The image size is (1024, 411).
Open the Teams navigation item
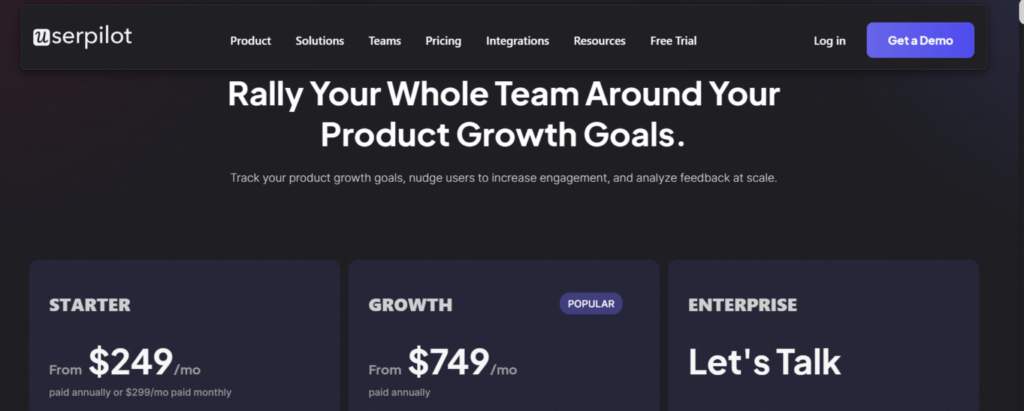[x=385, y=41]
